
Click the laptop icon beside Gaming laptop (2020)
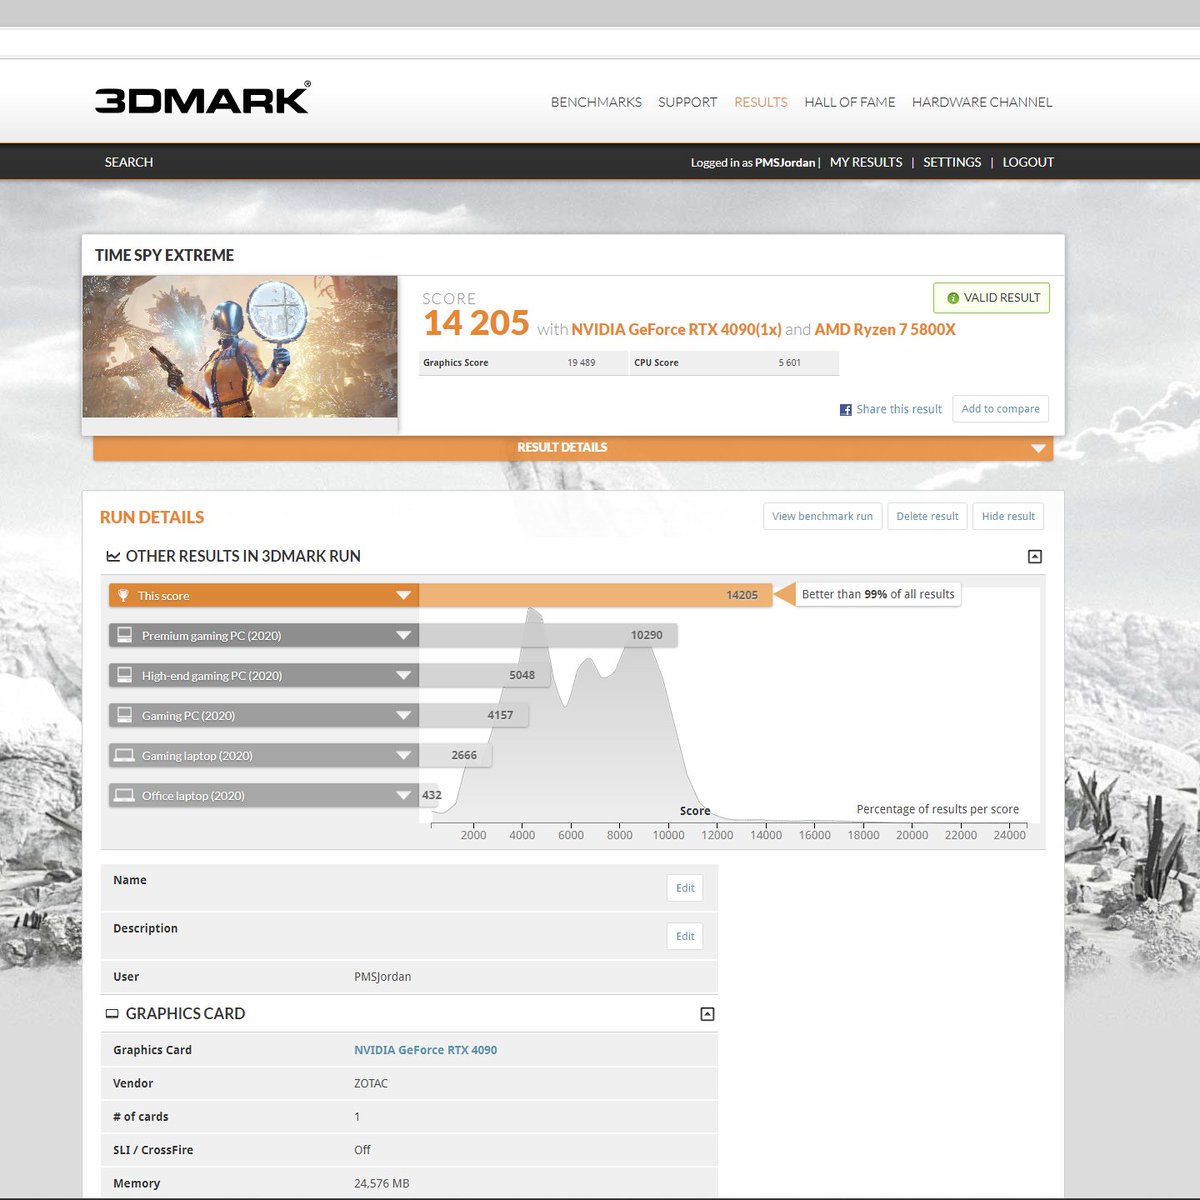pyautogui.click(x=125, y=755)
